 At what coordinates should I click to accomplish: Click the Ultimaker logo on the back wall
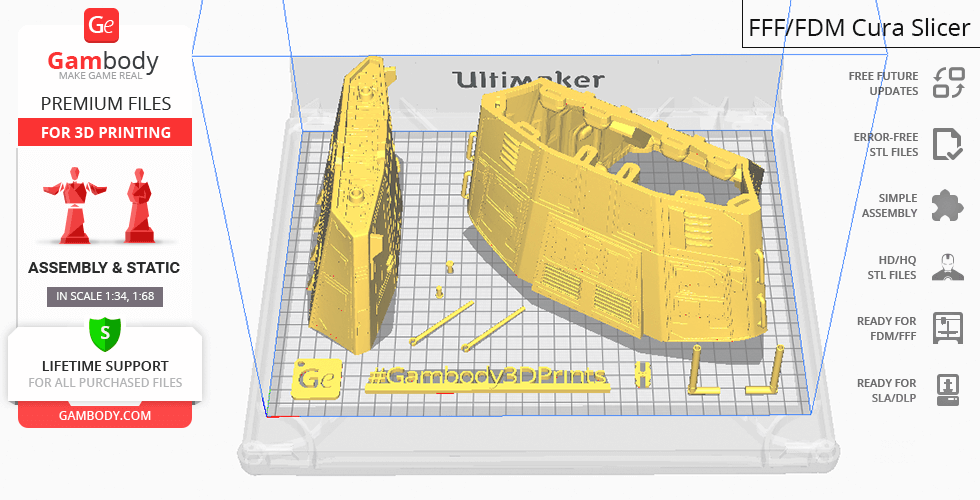tap(528, 80)
